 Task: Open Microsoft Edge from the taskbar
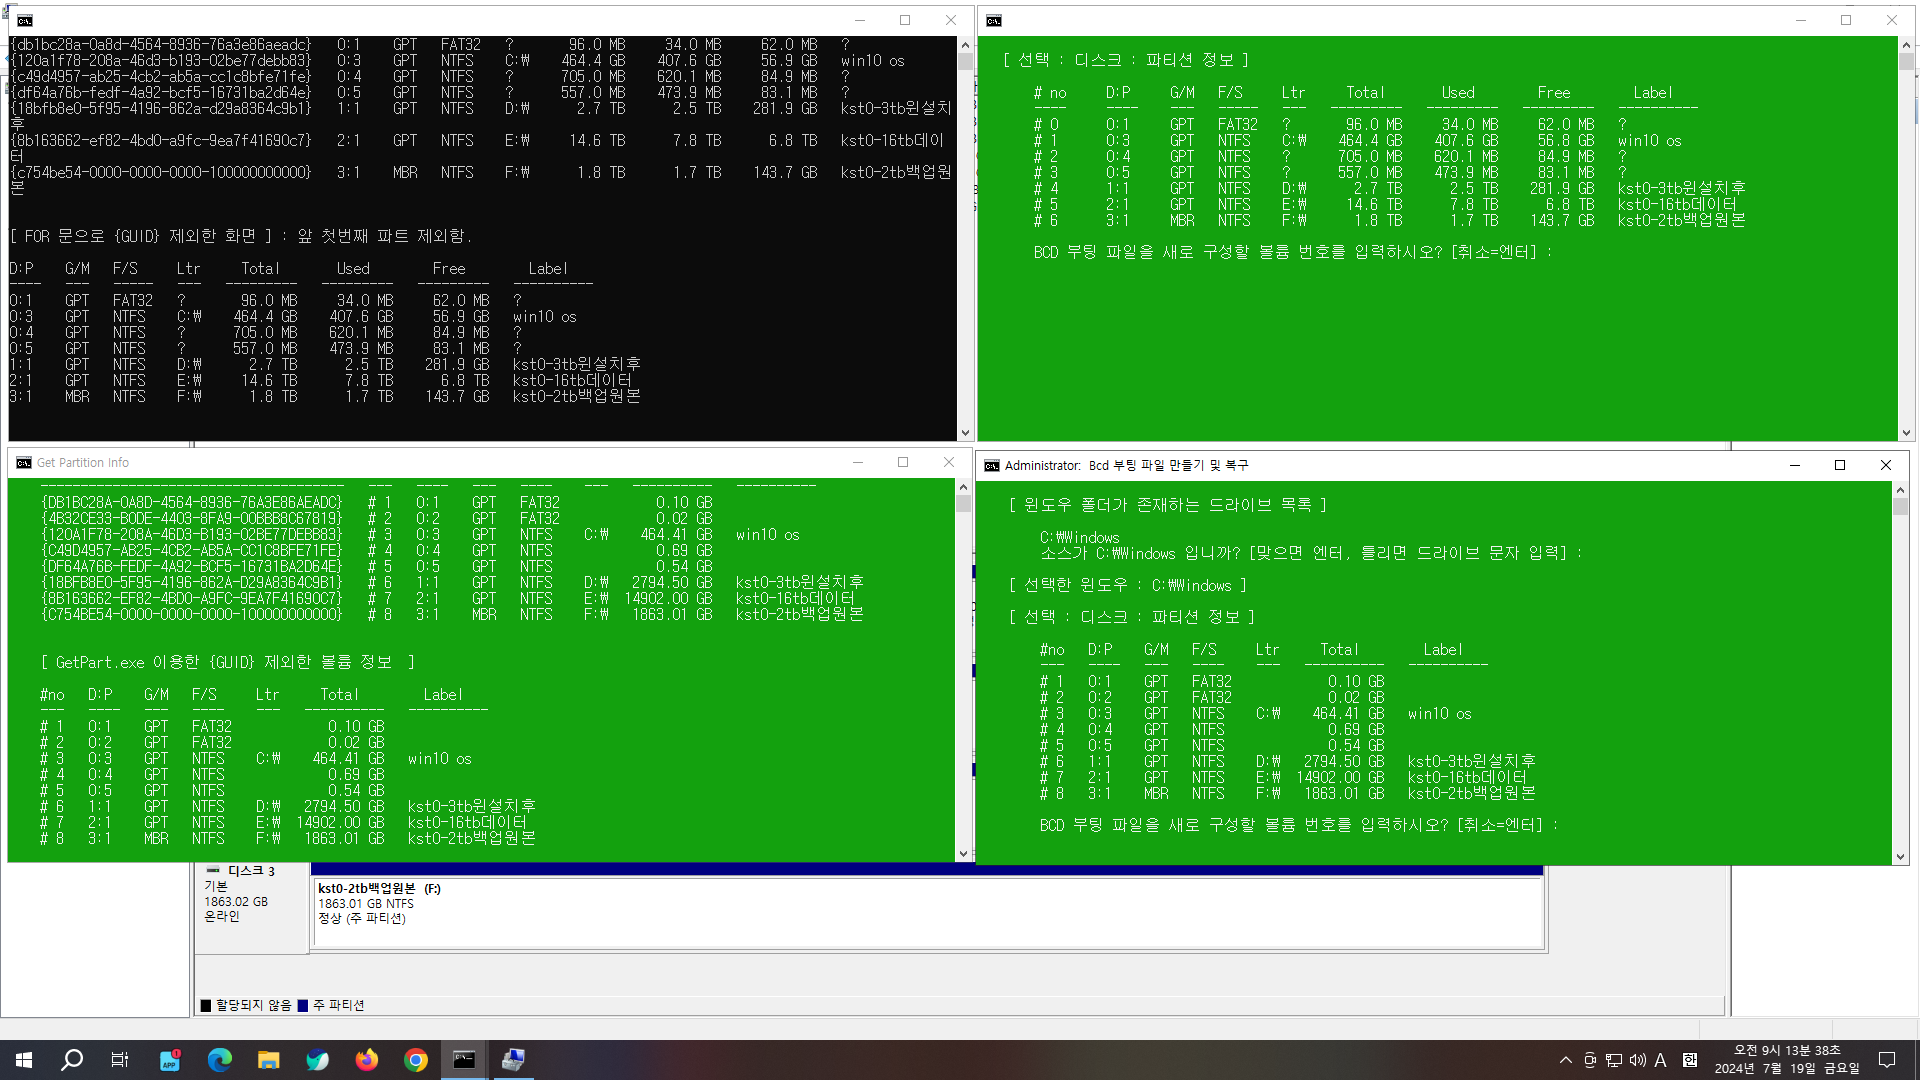[219, 1060]
